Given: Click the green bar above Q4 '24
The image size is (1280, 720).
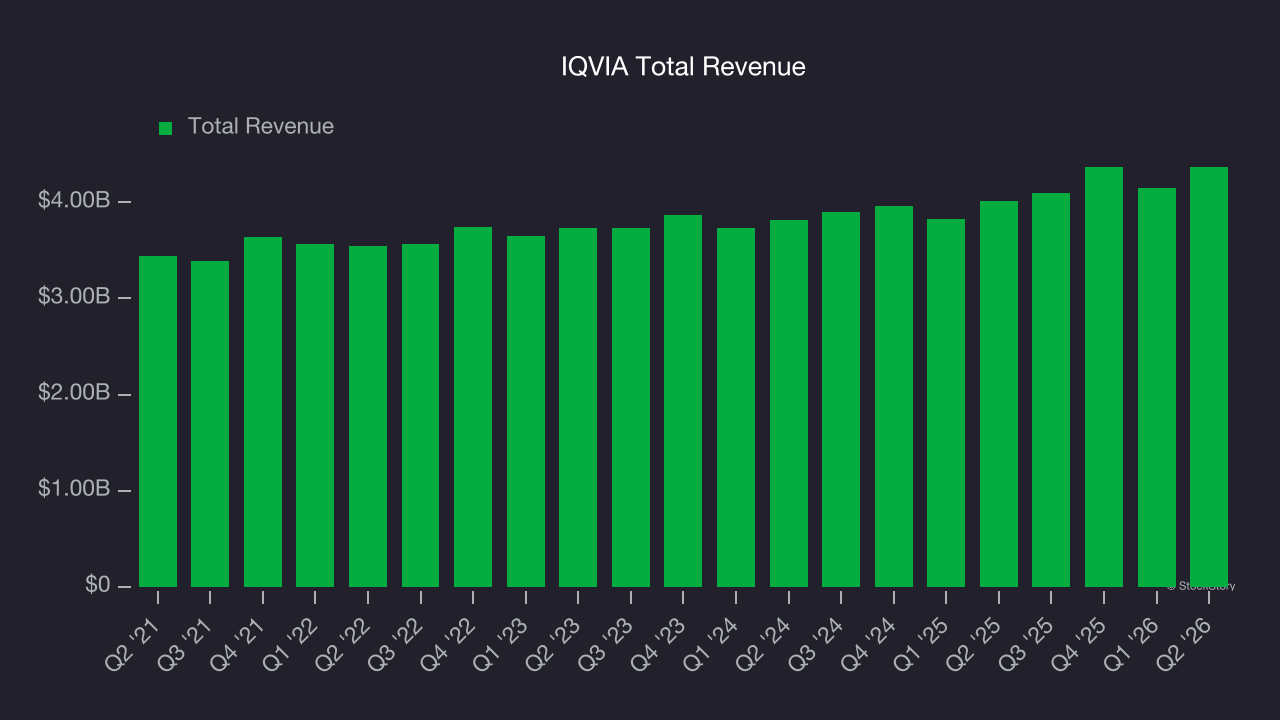Looking at the screenshot, I should 894,396.
